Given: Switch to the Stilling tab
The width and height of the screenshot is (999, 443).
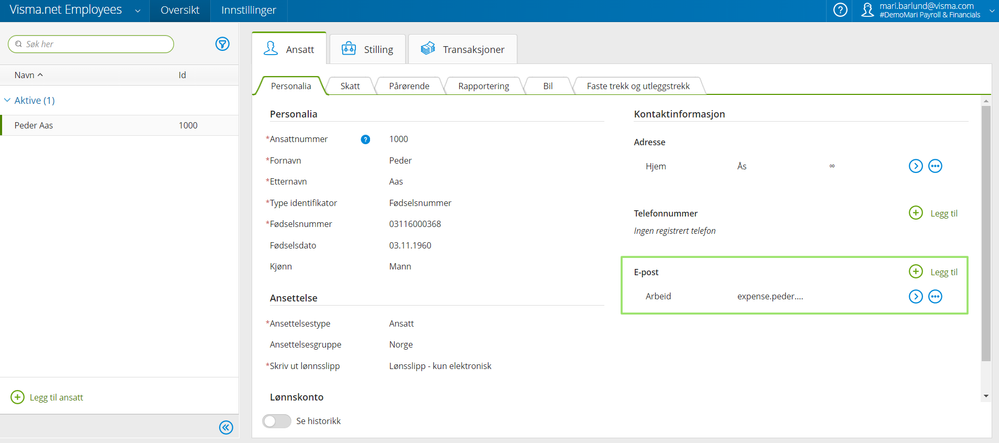Looking at the screenshot, I should [x=368, y=49].
